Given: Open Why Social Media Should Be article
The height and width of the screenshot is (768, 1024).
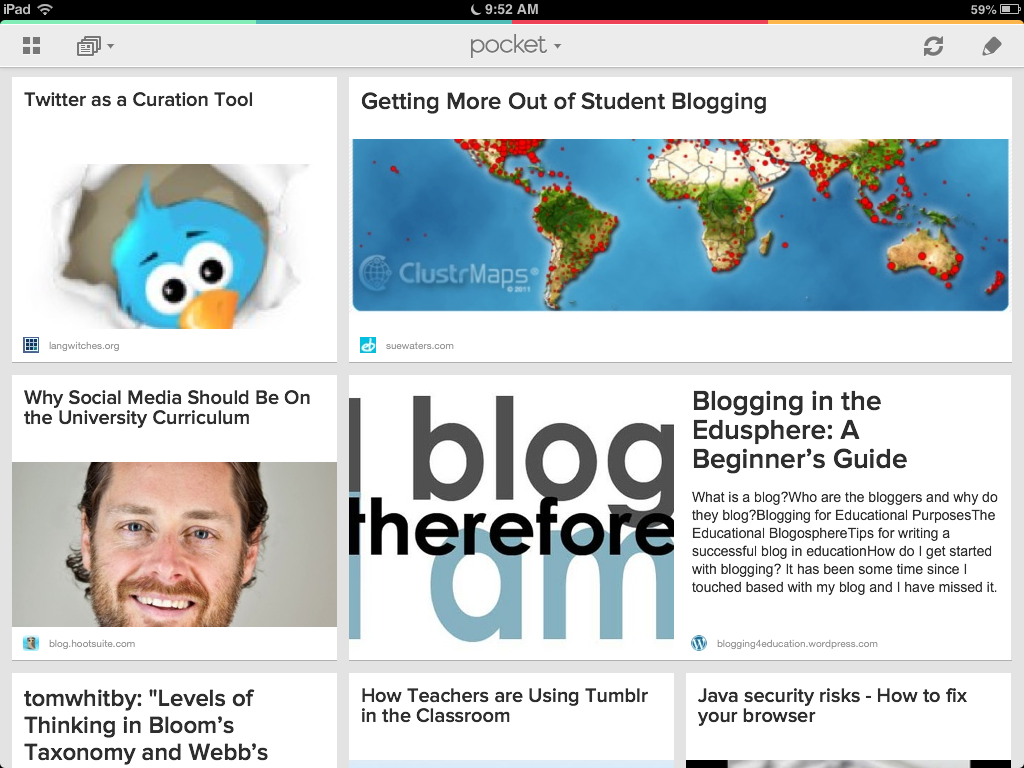Looking at the screenshot, I should [x=167, y=408].
